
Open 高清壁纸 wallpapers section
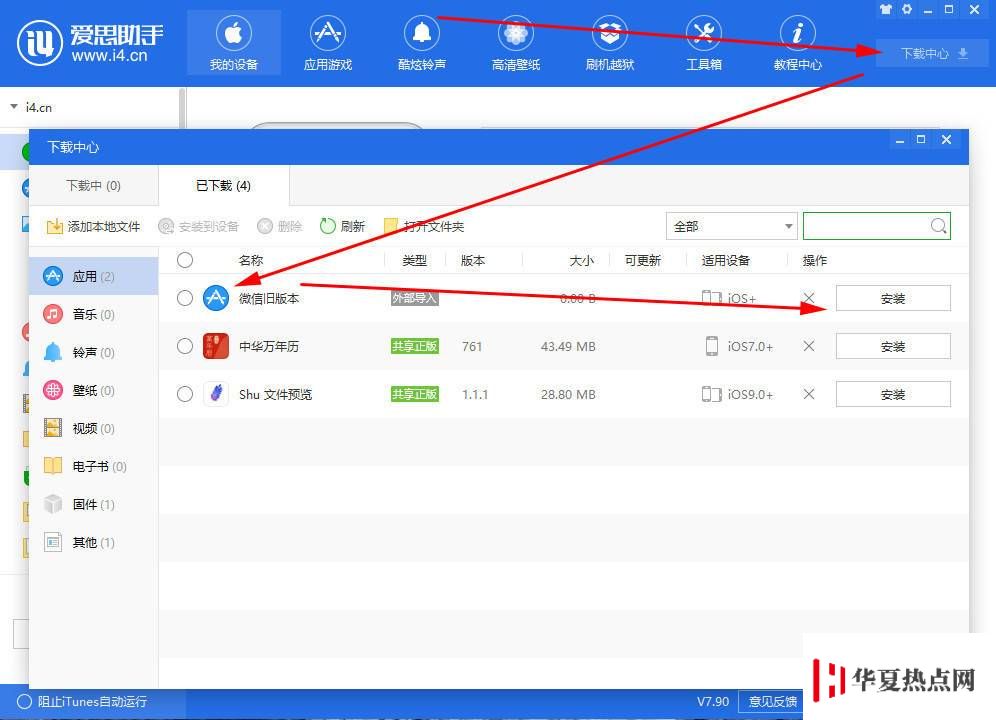516,43
